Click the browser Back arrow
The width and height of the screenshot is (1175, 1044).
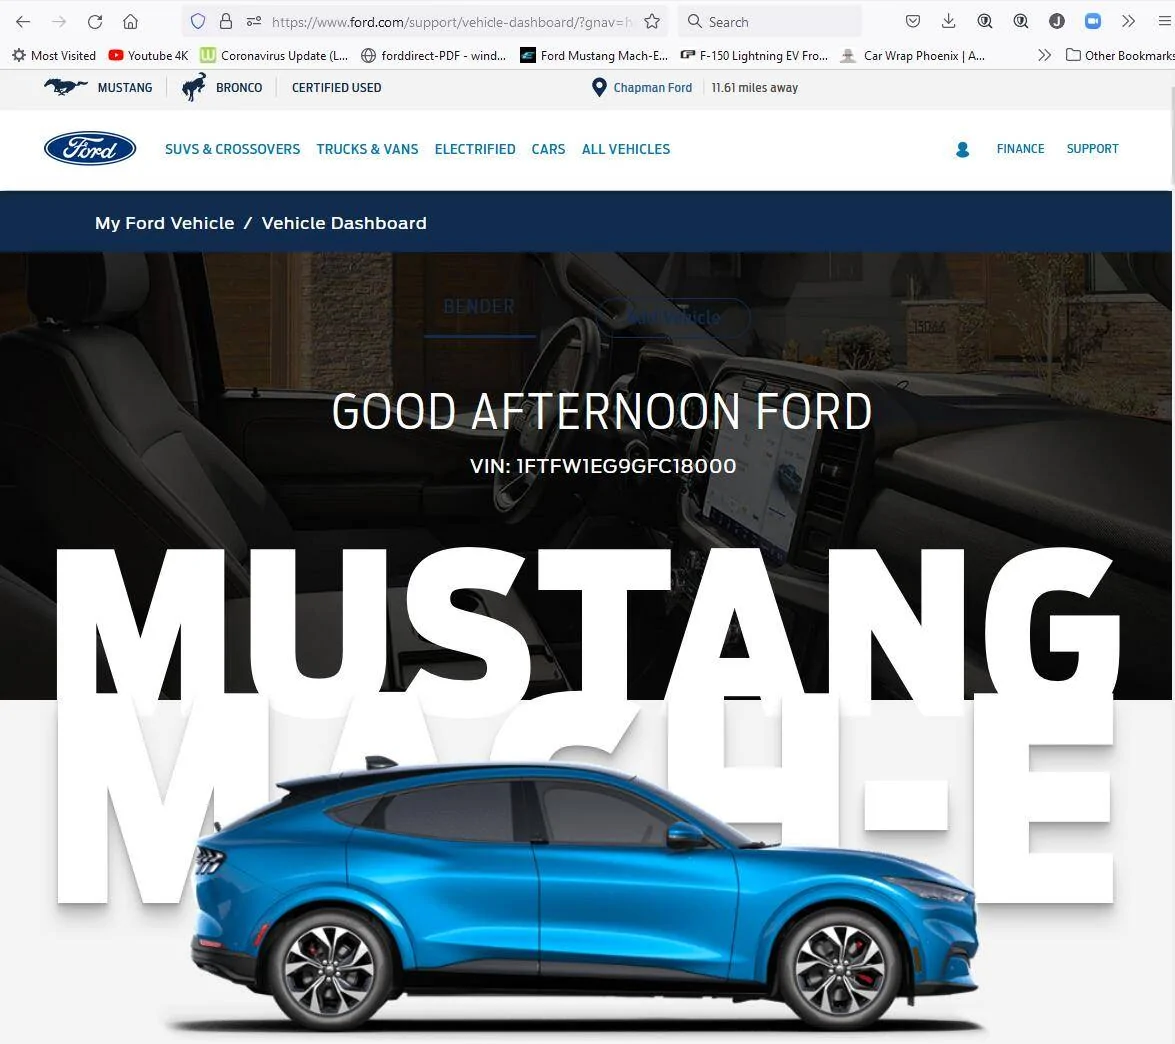[23, 22]
